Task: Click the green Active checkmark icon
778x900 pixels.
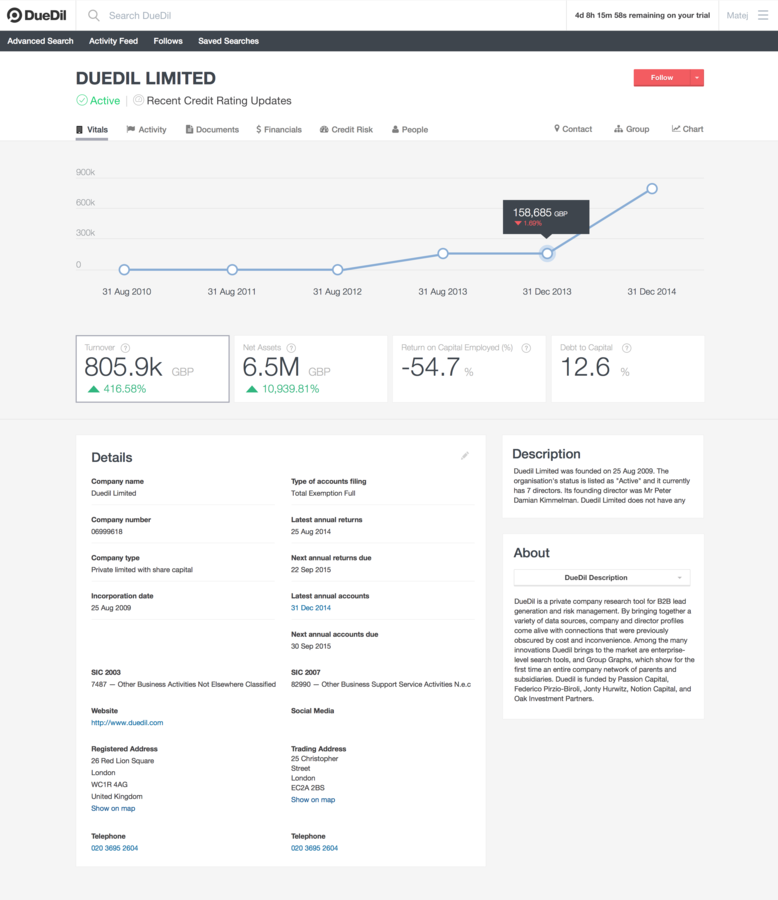Action: pos(82,100)
